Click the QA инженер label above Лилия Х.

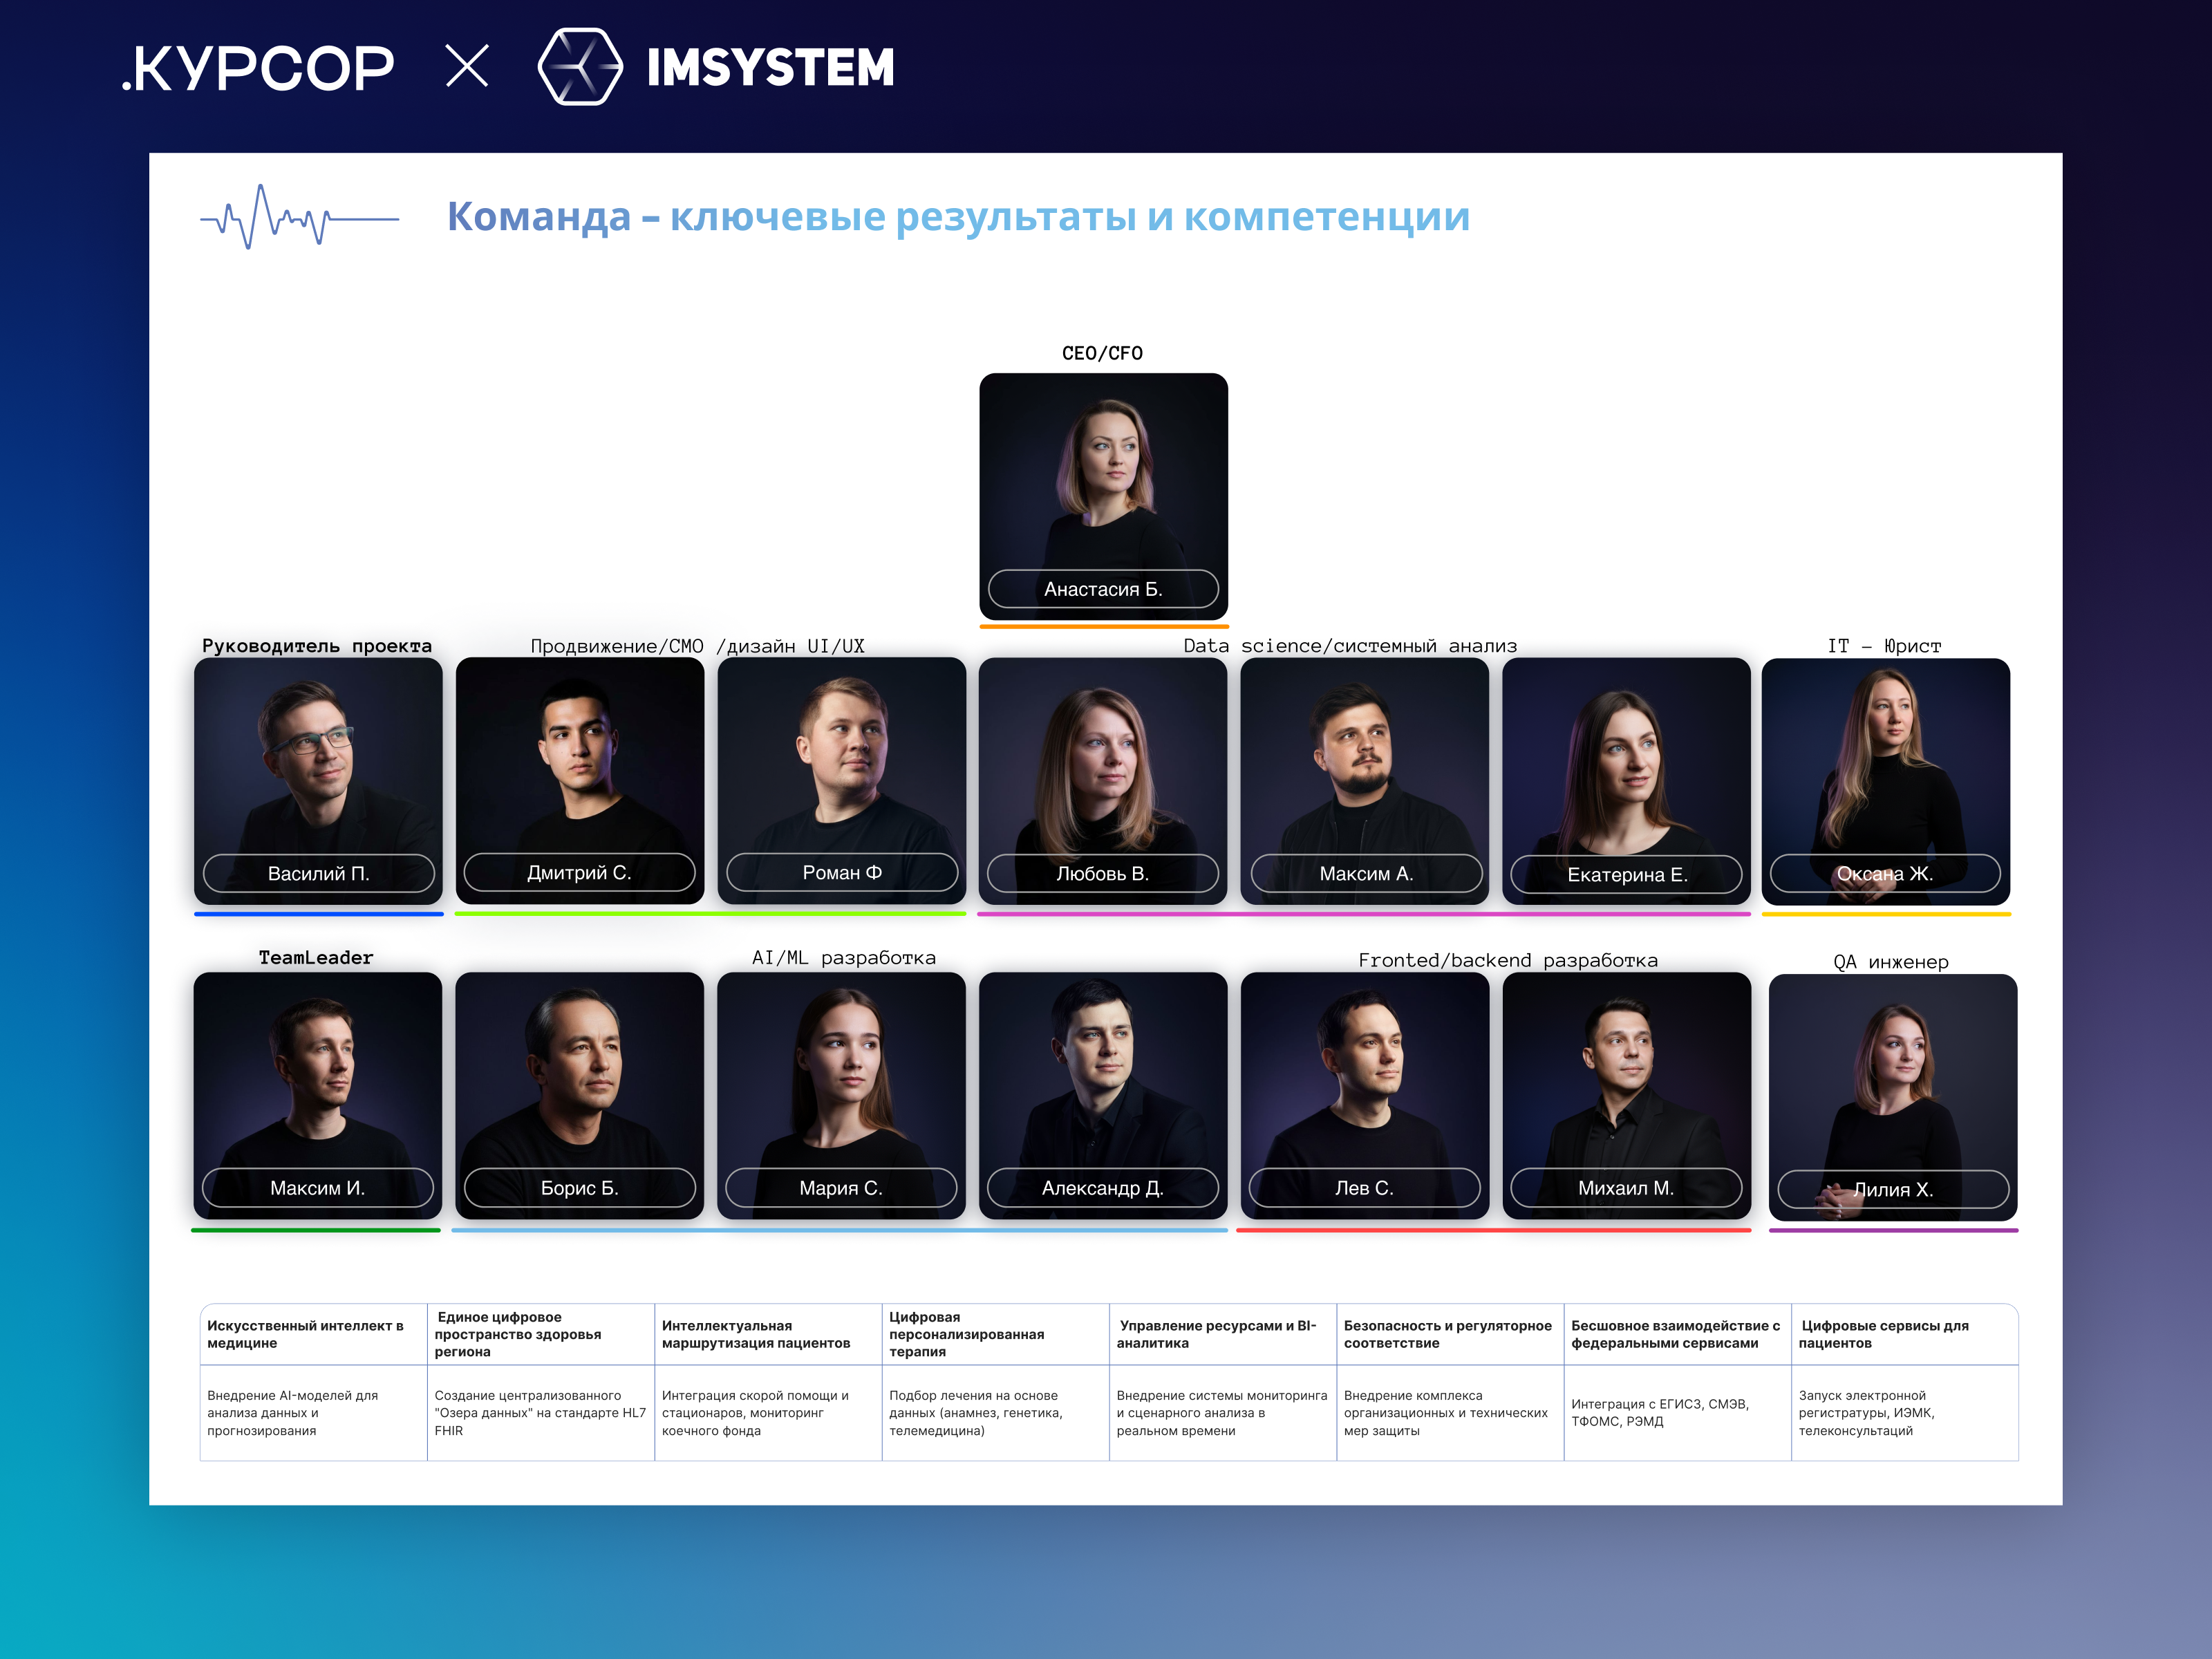pyautogui.click(x=1890, y=963)
